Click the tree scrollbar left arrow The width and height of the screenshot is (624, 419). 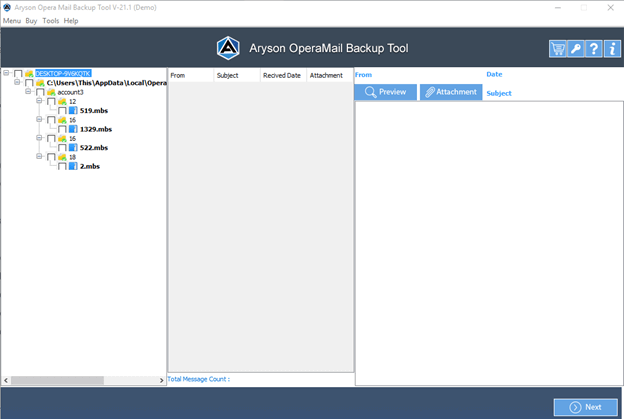(x=6, y=380)
